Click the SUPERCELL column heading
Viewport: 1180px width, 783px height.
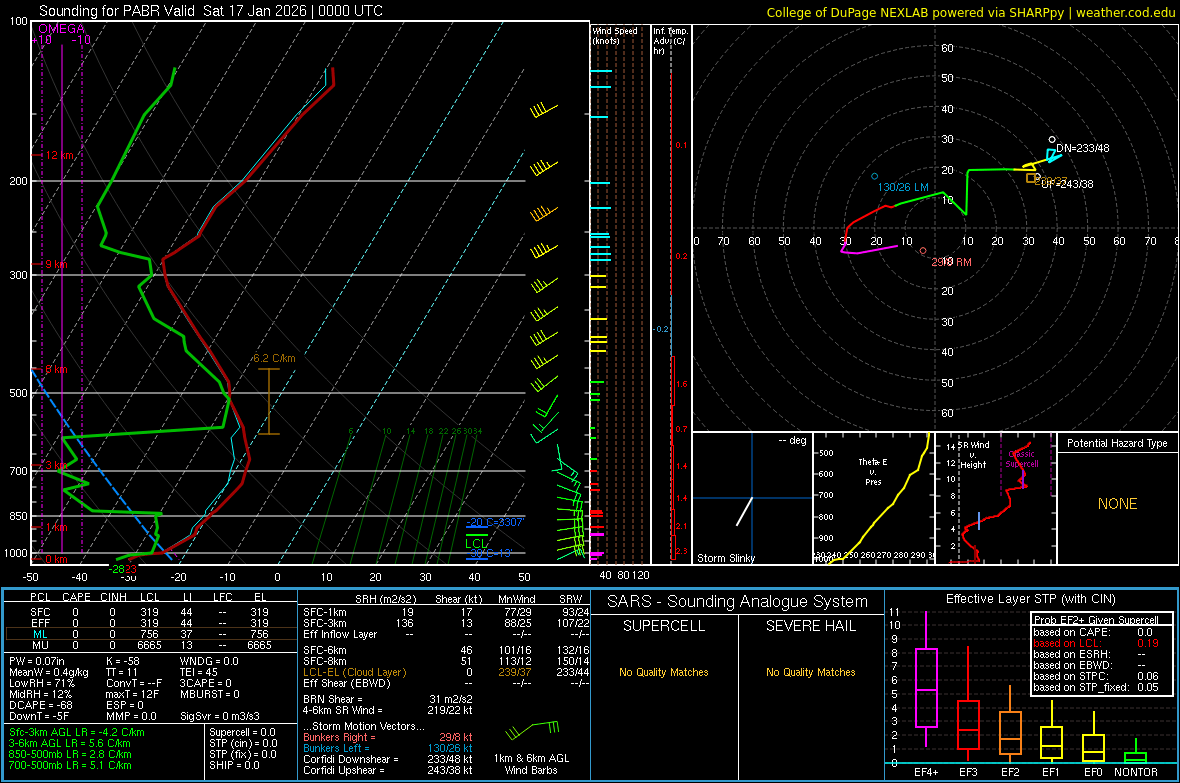click(664, 626)
